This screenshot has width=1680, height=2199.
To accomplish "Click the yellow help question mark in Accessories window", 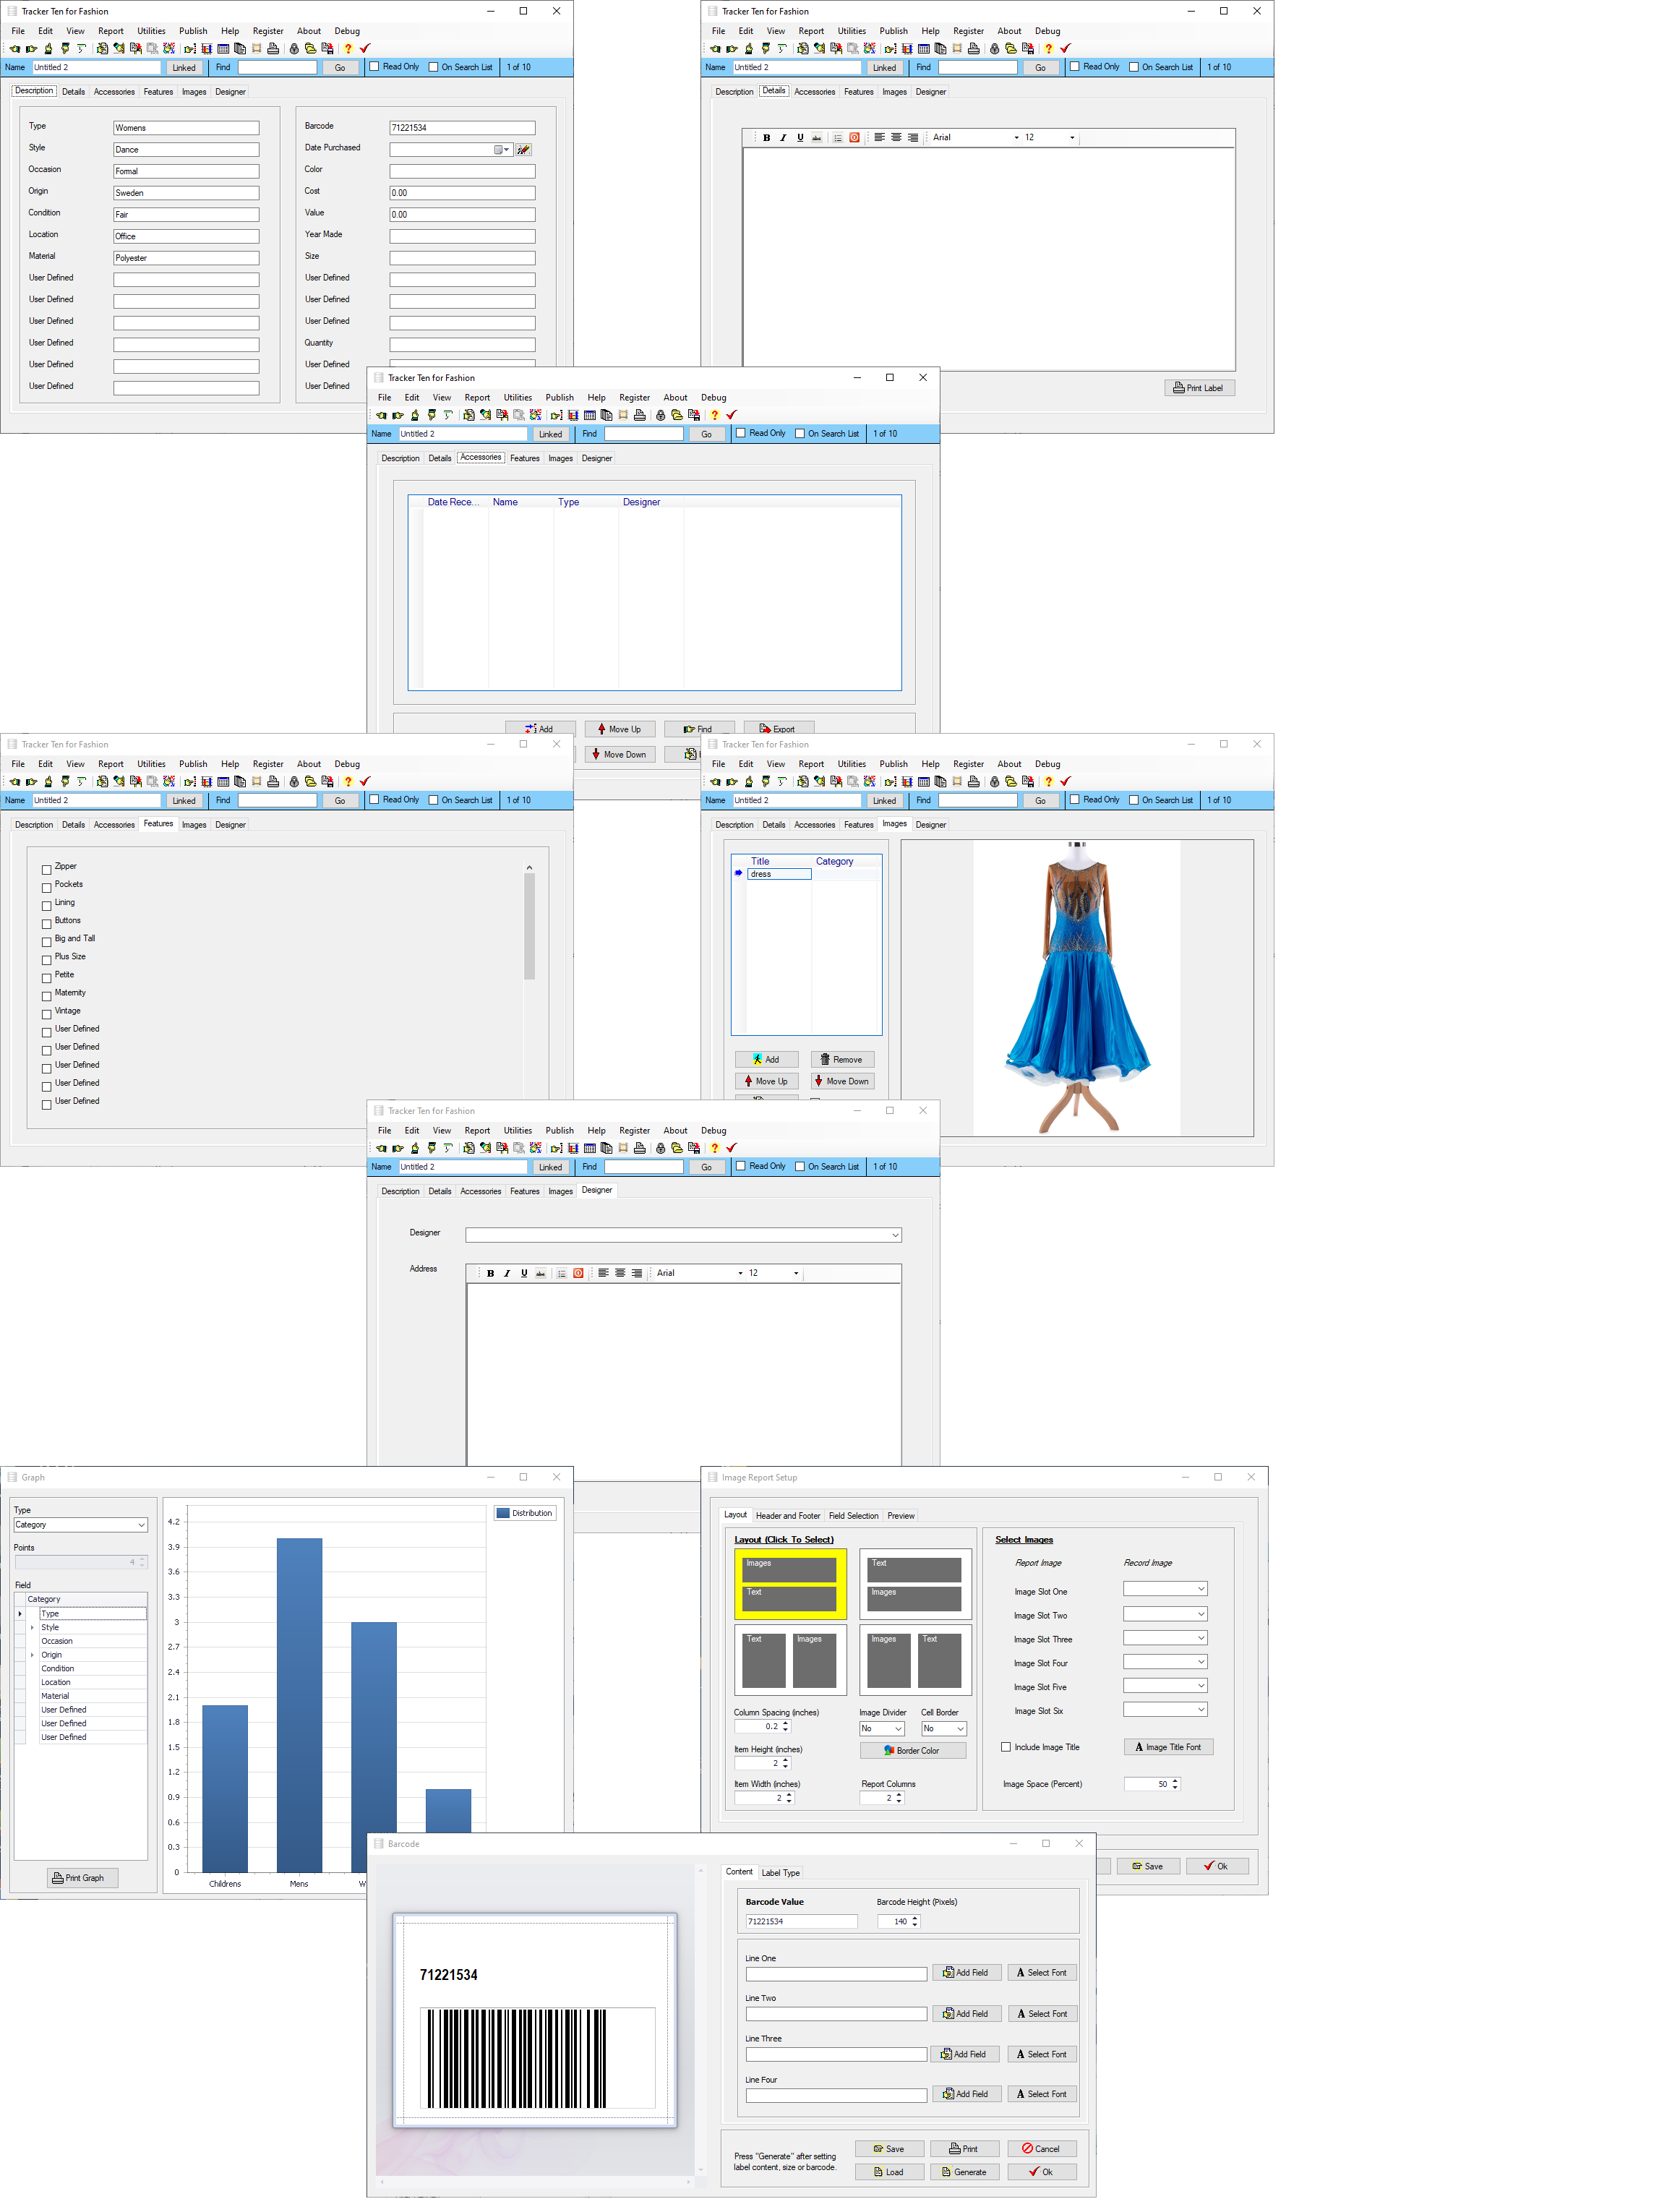I will [x=714, y=415].
